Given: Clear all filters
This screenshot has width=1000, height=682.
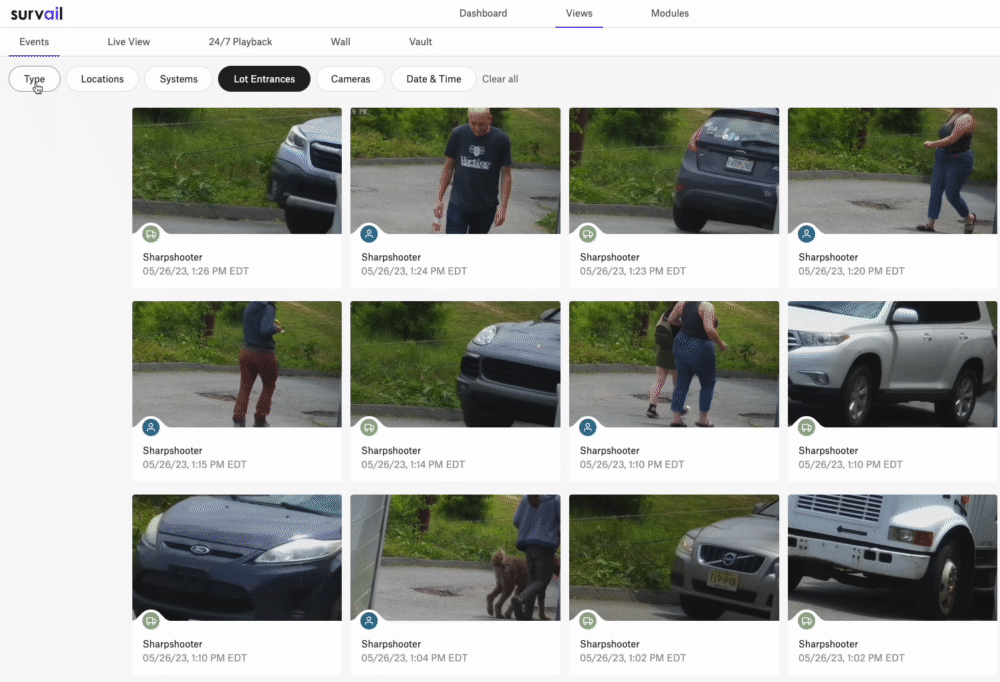Looking at the screenshot, I should (x=500, y=79).
